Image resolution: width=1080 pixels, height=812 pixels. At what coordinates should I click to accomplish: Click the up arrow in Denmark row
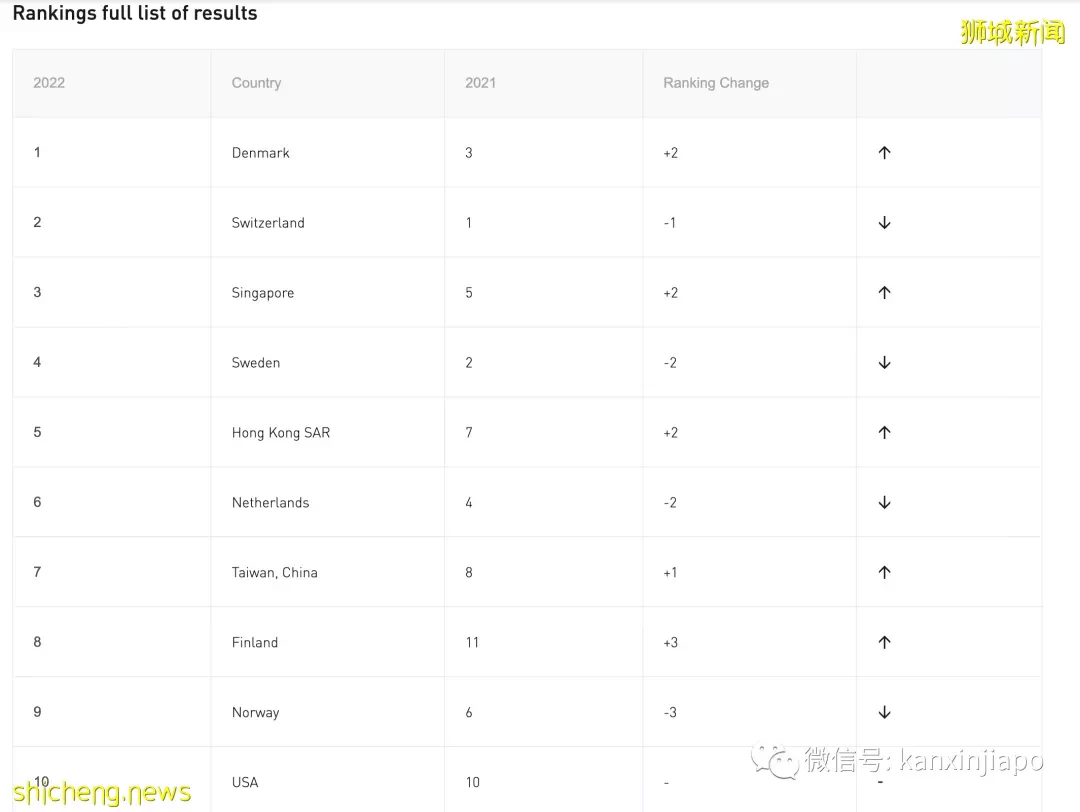tap(884, 153)
